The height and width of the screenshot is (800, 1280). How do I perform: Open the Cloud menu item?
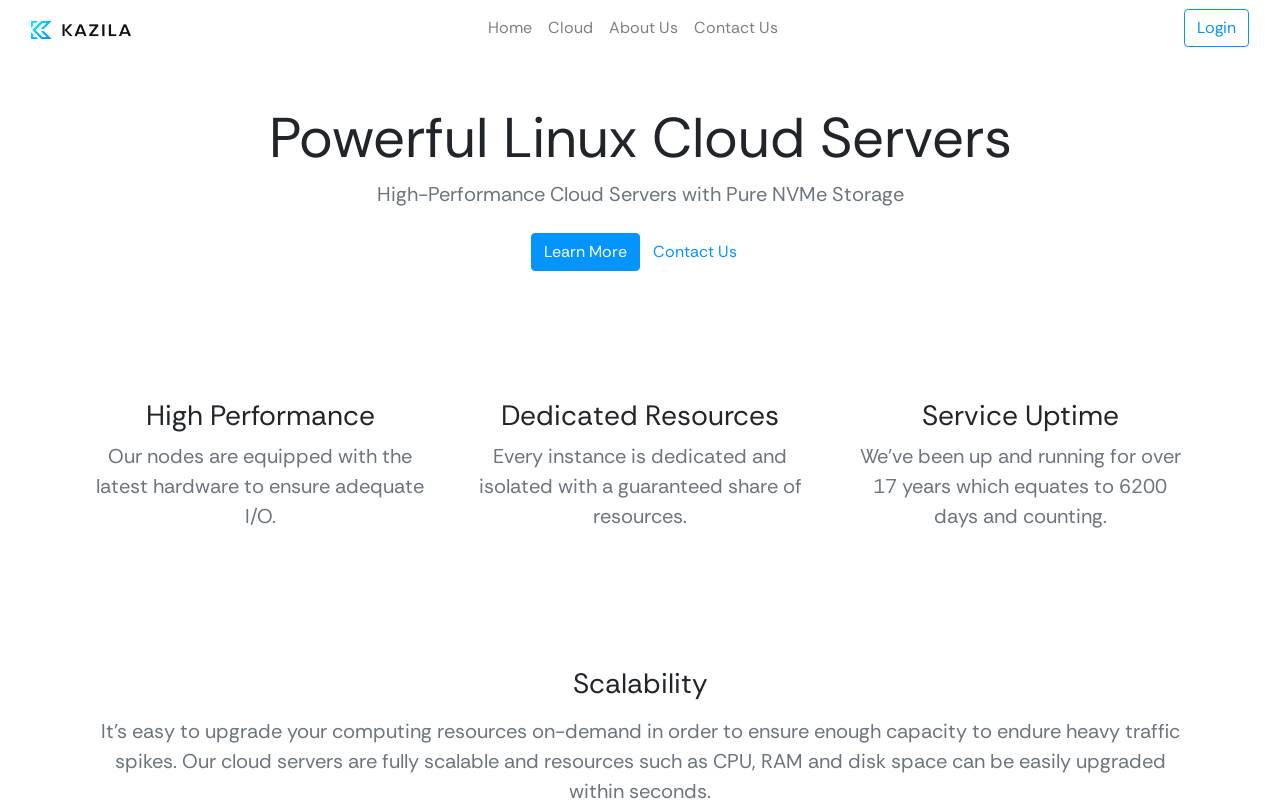point(570,28)
